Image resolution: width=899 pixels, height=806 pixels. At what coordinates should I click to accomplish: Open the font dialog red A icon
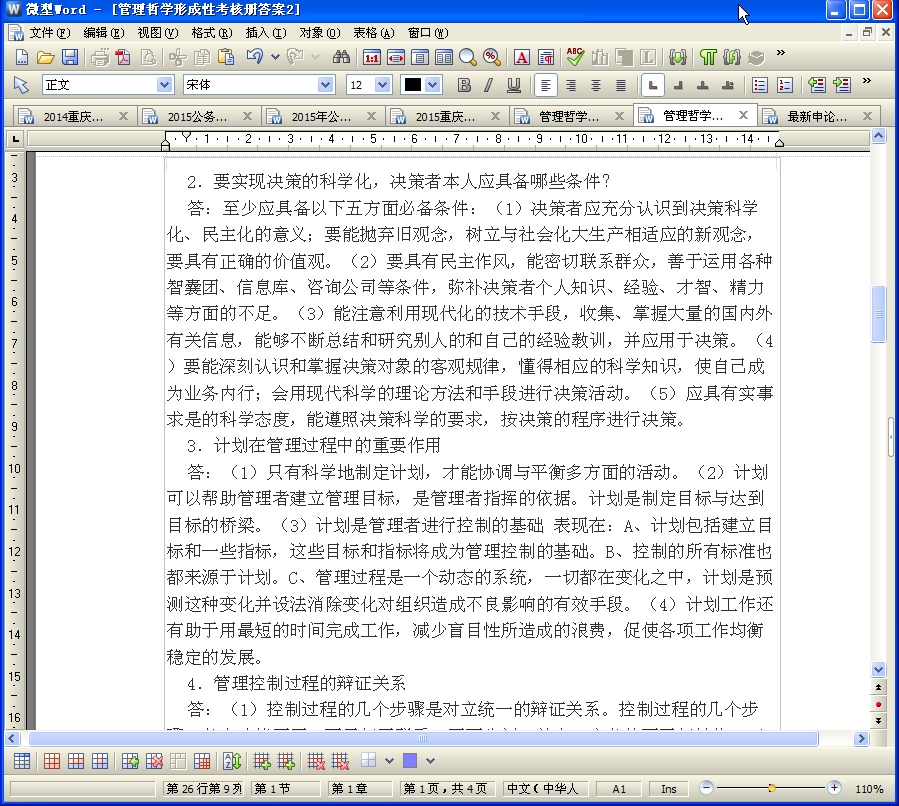[x=521, y=57]
